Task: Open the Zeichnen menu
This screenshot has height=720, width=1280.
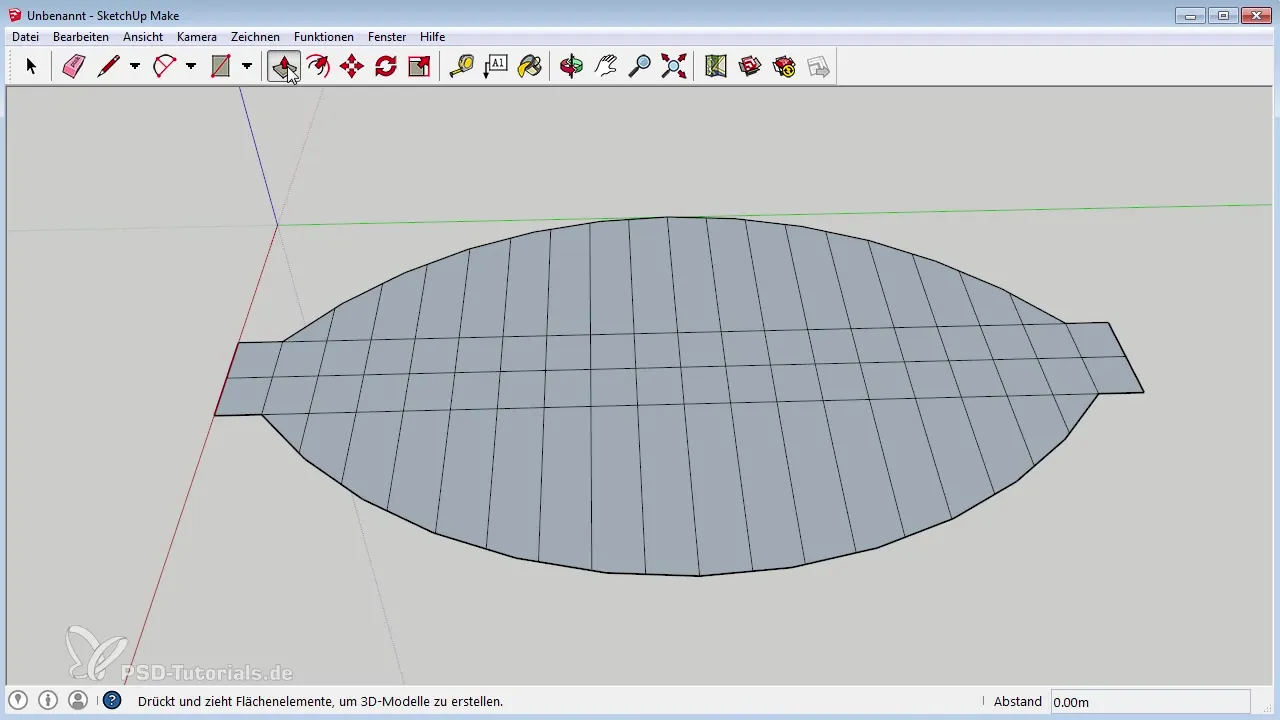Action: click(255, 37)
